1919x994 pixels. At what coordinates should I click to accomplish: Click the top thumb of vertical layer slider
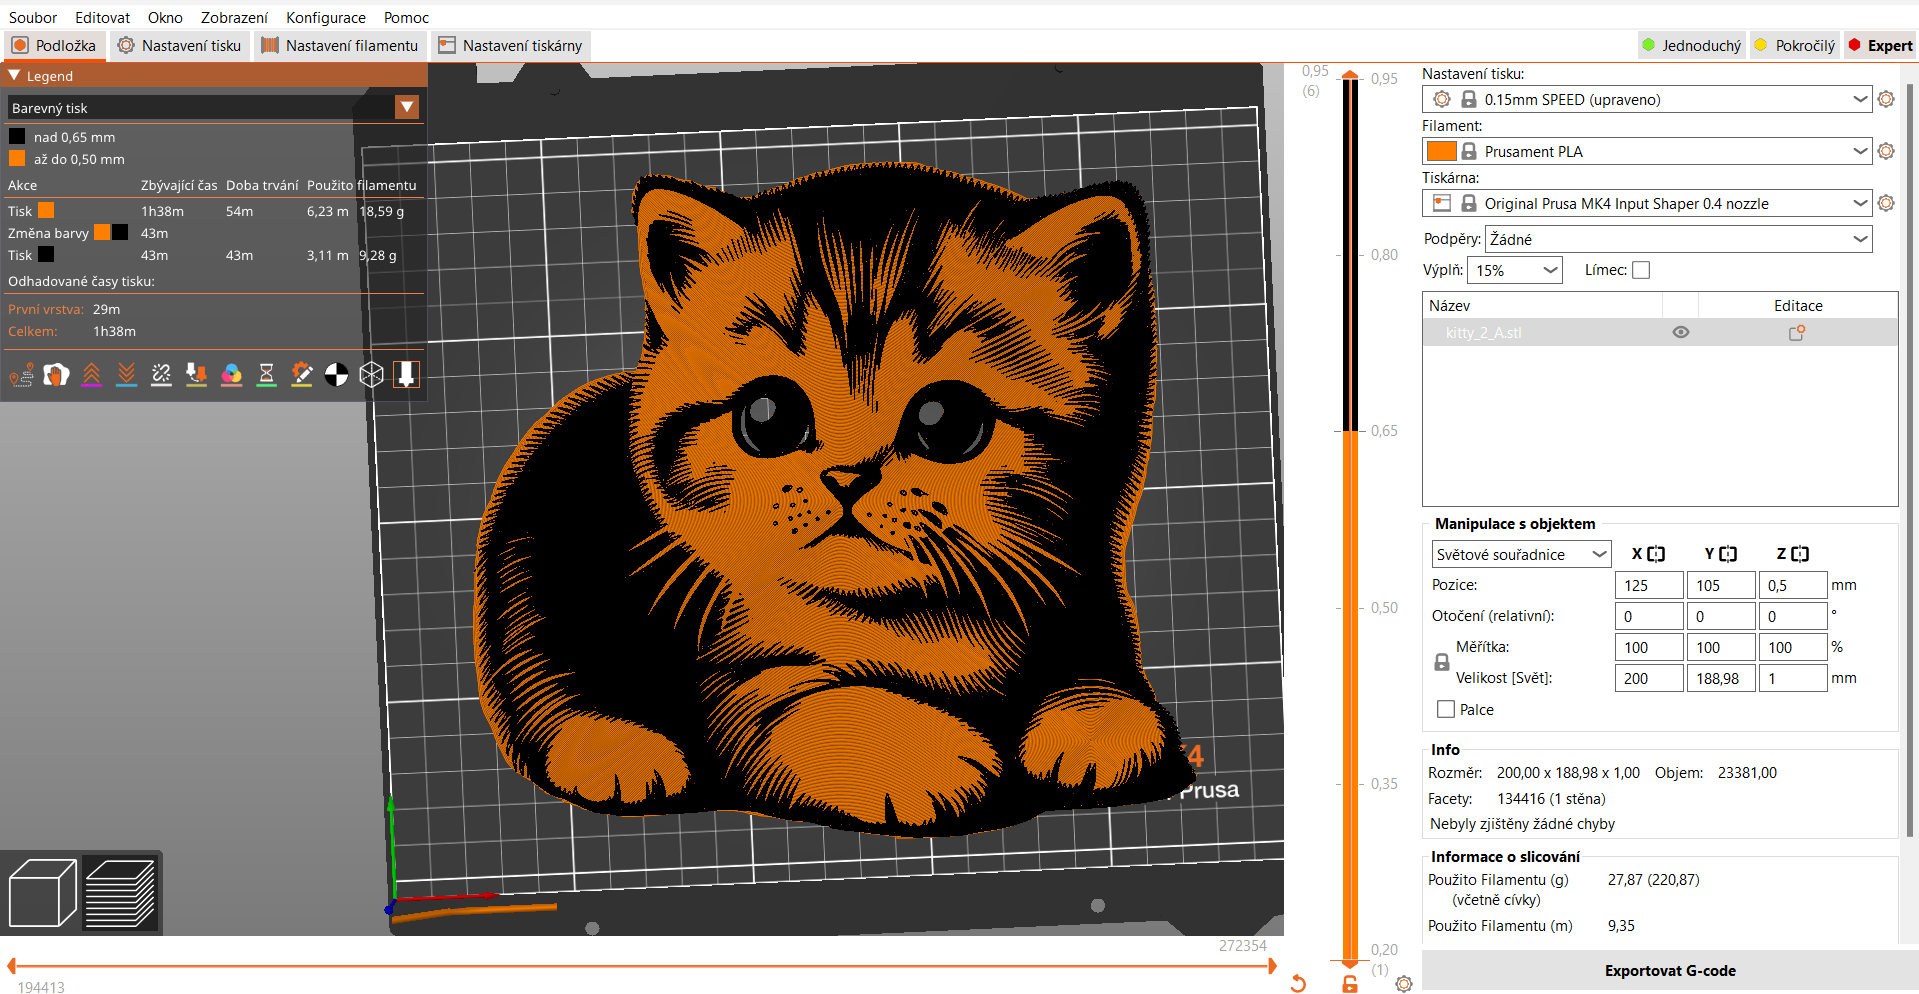[x=1350, y=76]
